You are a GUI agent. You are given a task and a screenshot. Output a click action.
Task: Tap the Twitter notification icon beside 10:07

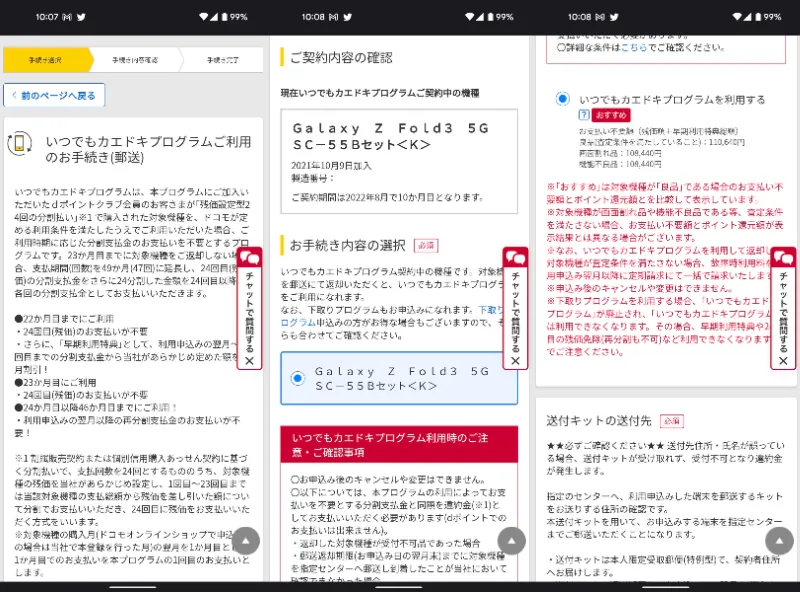81,17
